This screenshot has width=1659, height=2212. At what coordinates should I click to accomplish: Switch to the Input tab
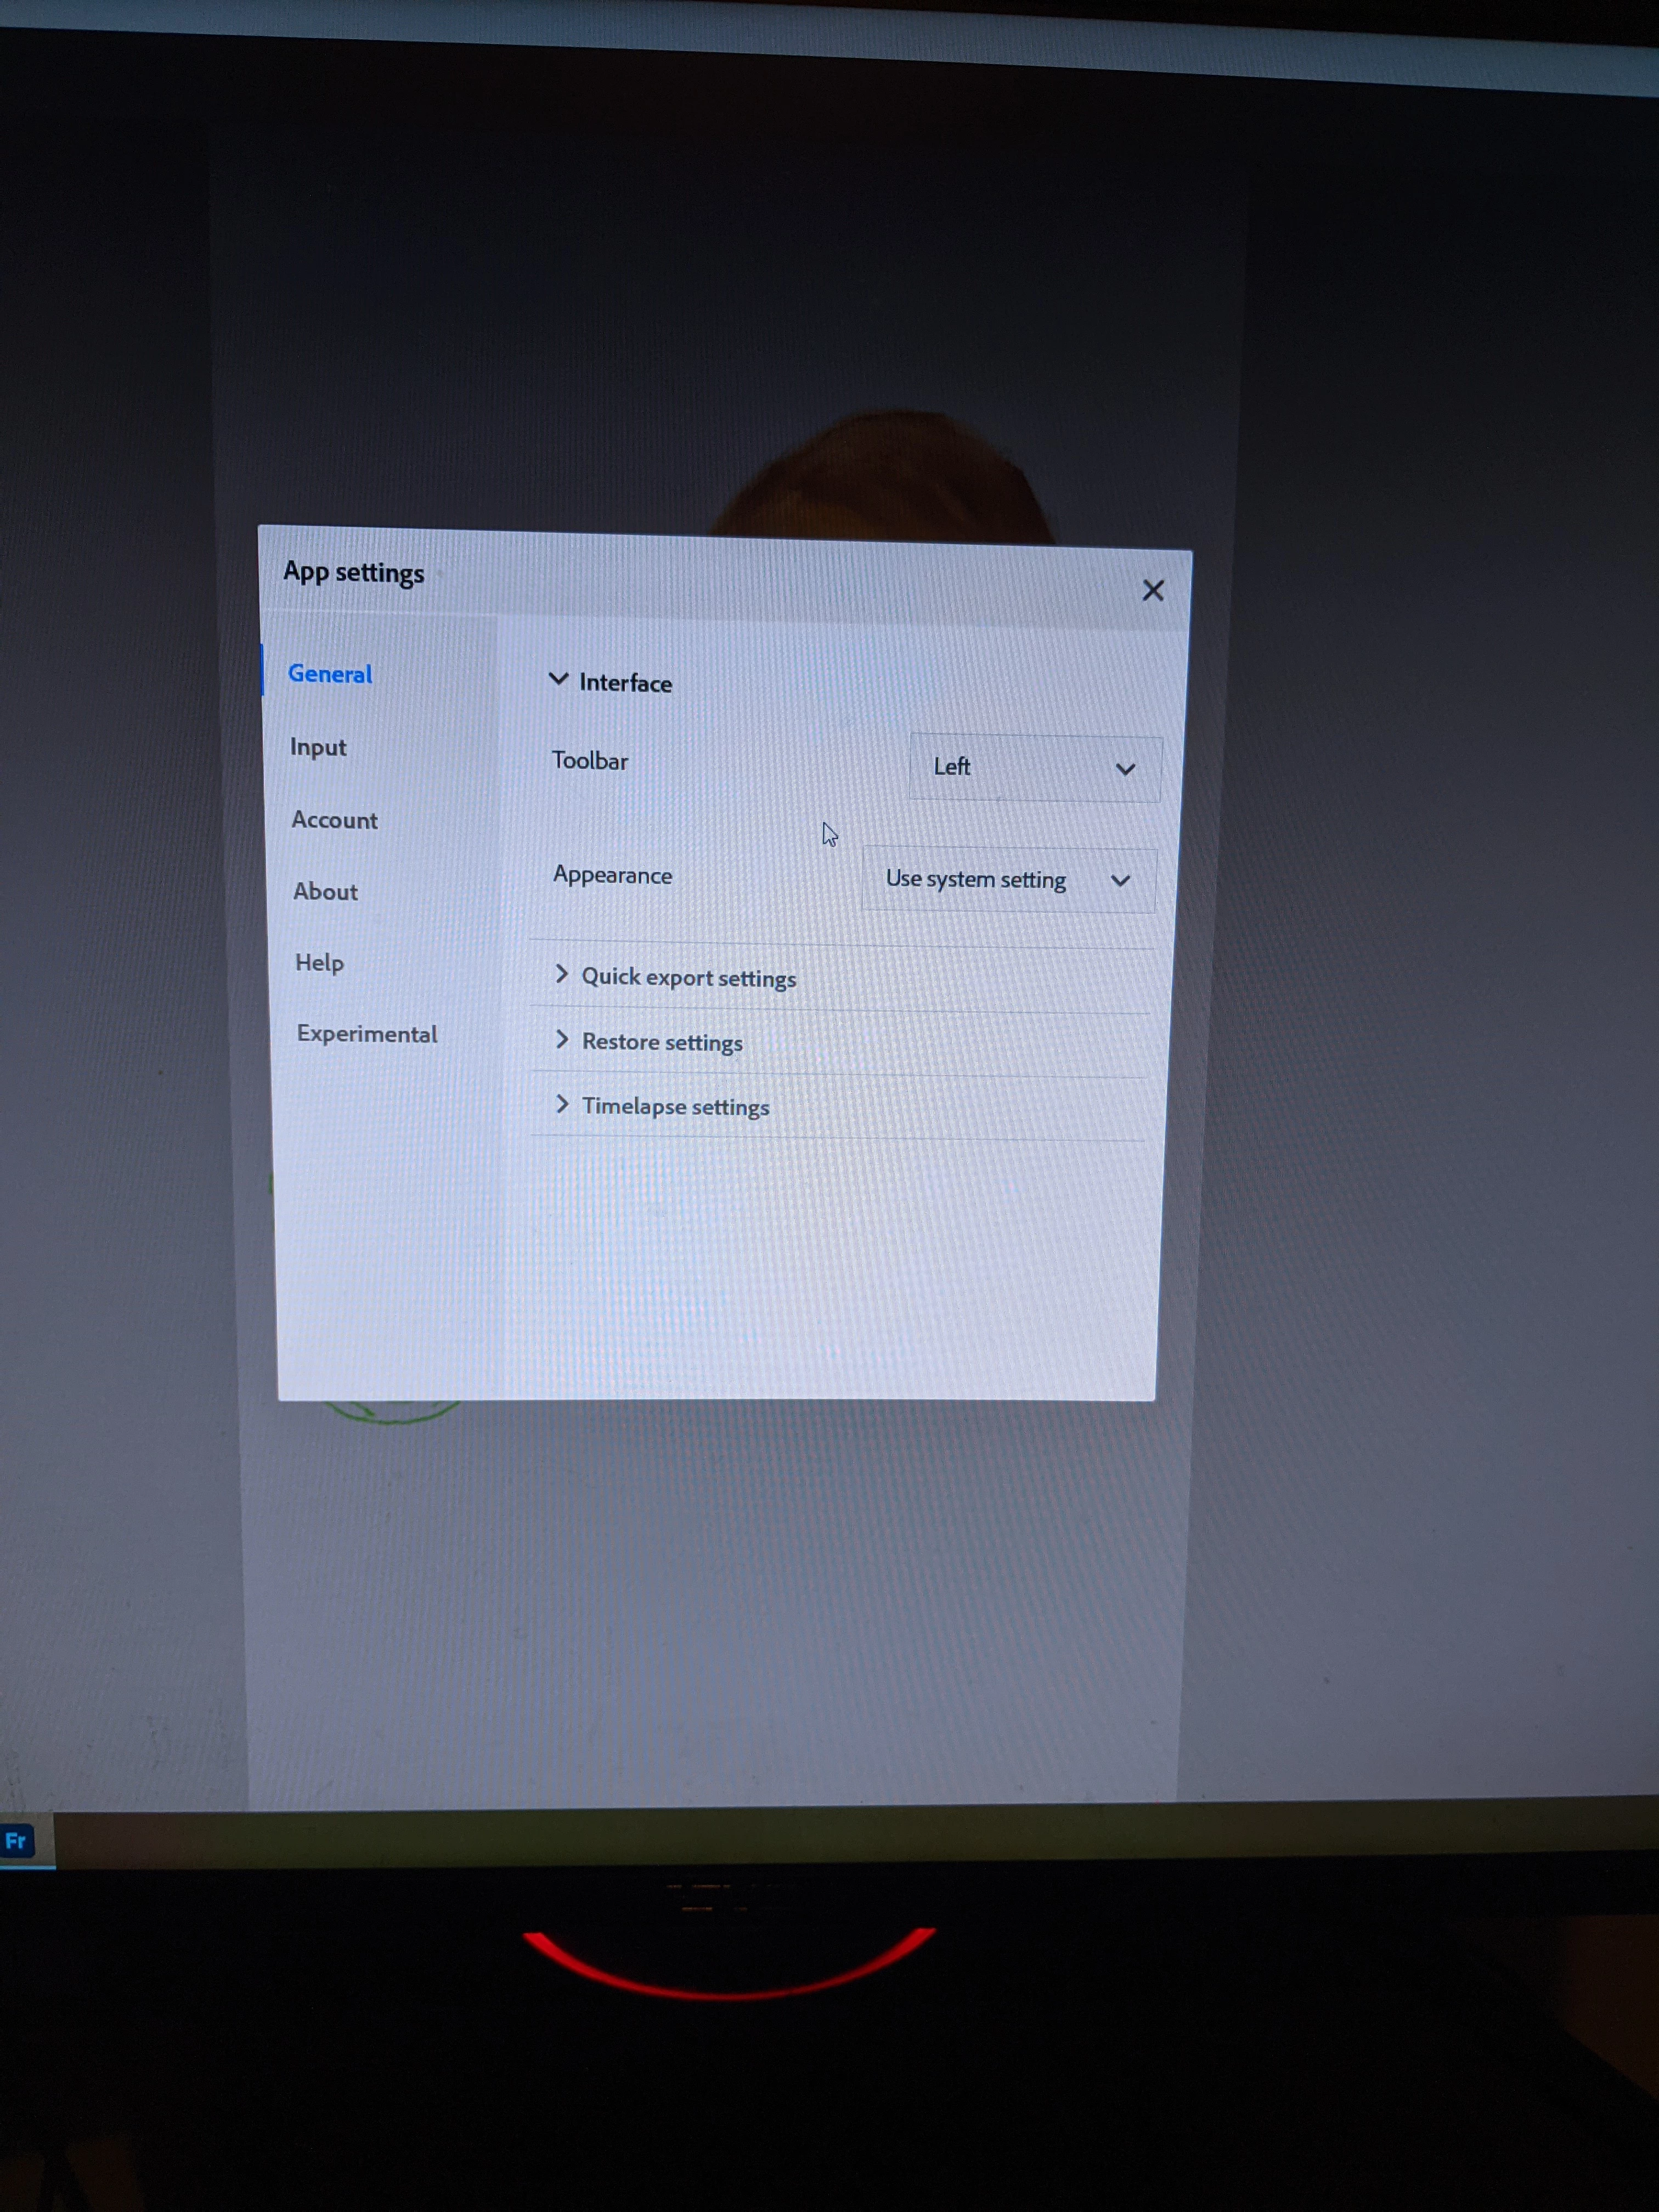click(x=318, y=747)
